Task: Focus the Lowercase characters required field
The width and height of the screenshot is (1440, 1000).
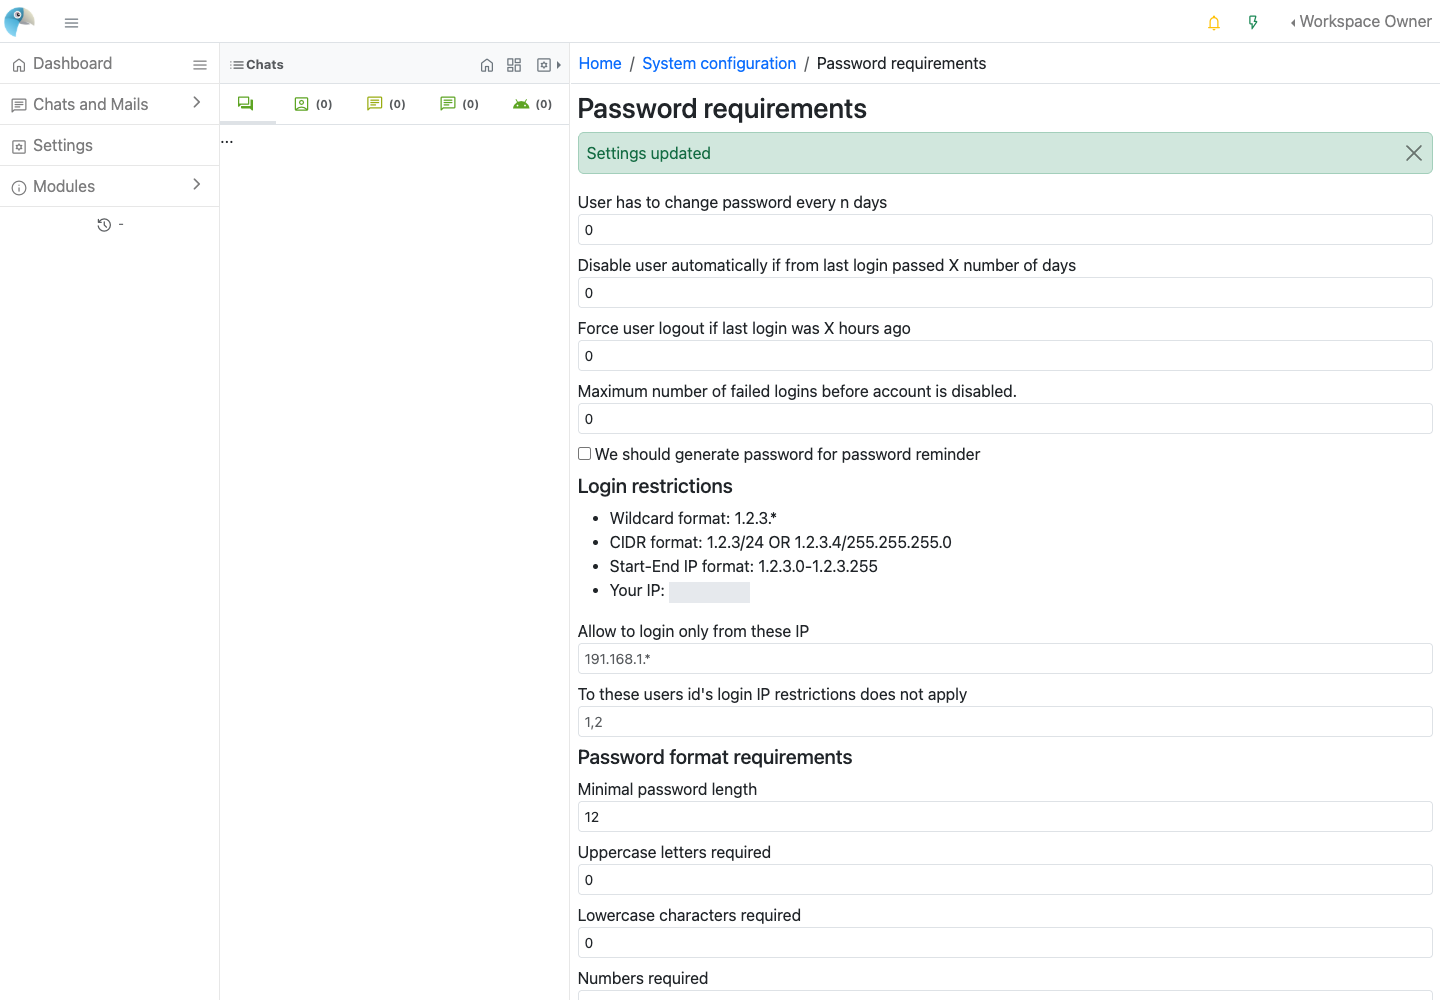Action: click(x=1005, y=943)
